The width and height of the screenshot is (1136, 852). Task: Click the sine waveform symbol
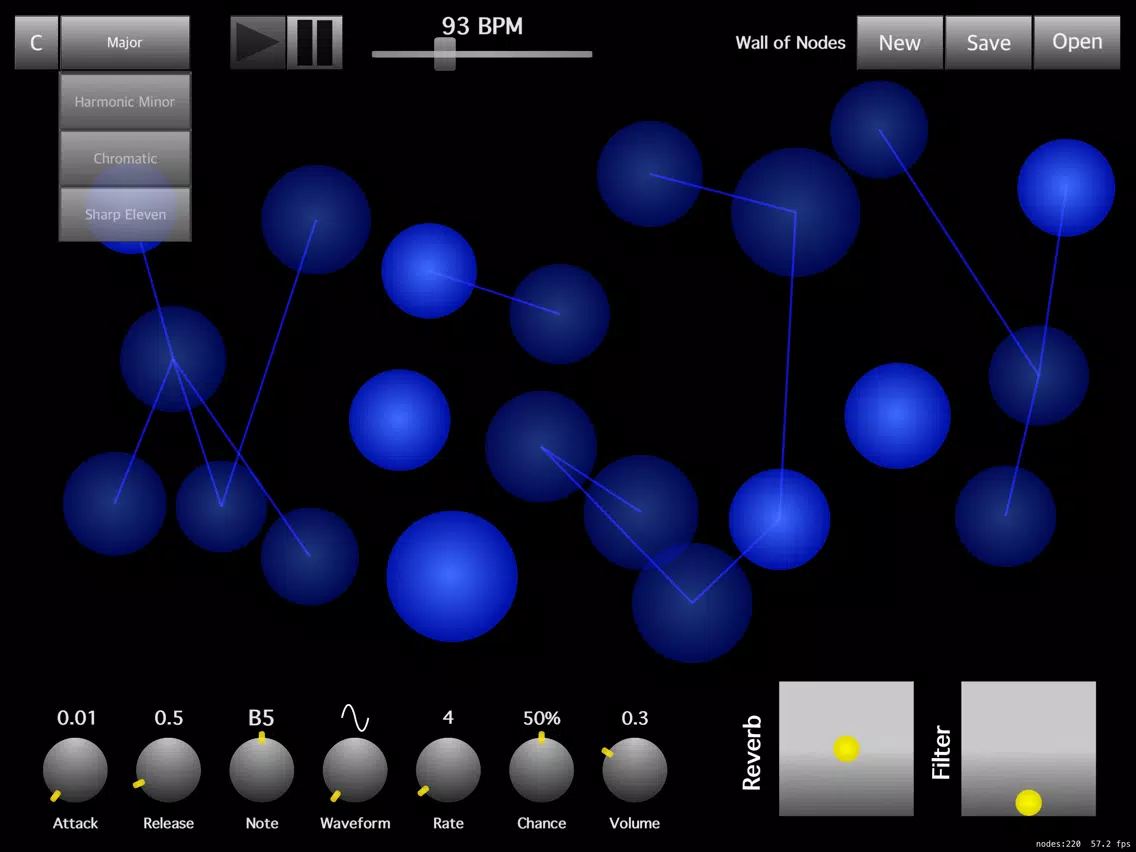[x=355, y=717]
